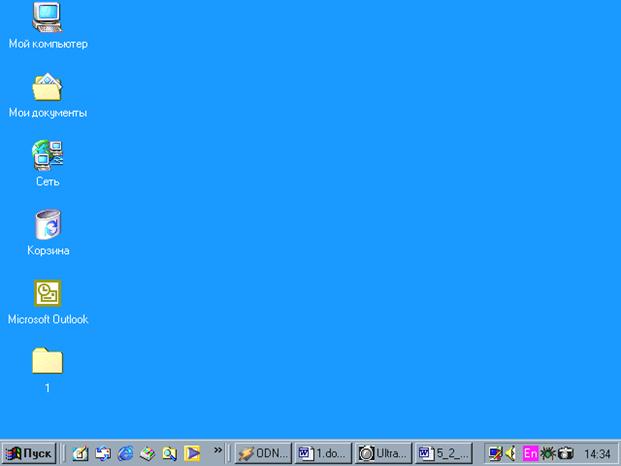The width and height of the screenshot is (621, 466).
Task: Click the Microsoft Outlook label text
Action: coord(48,319)
